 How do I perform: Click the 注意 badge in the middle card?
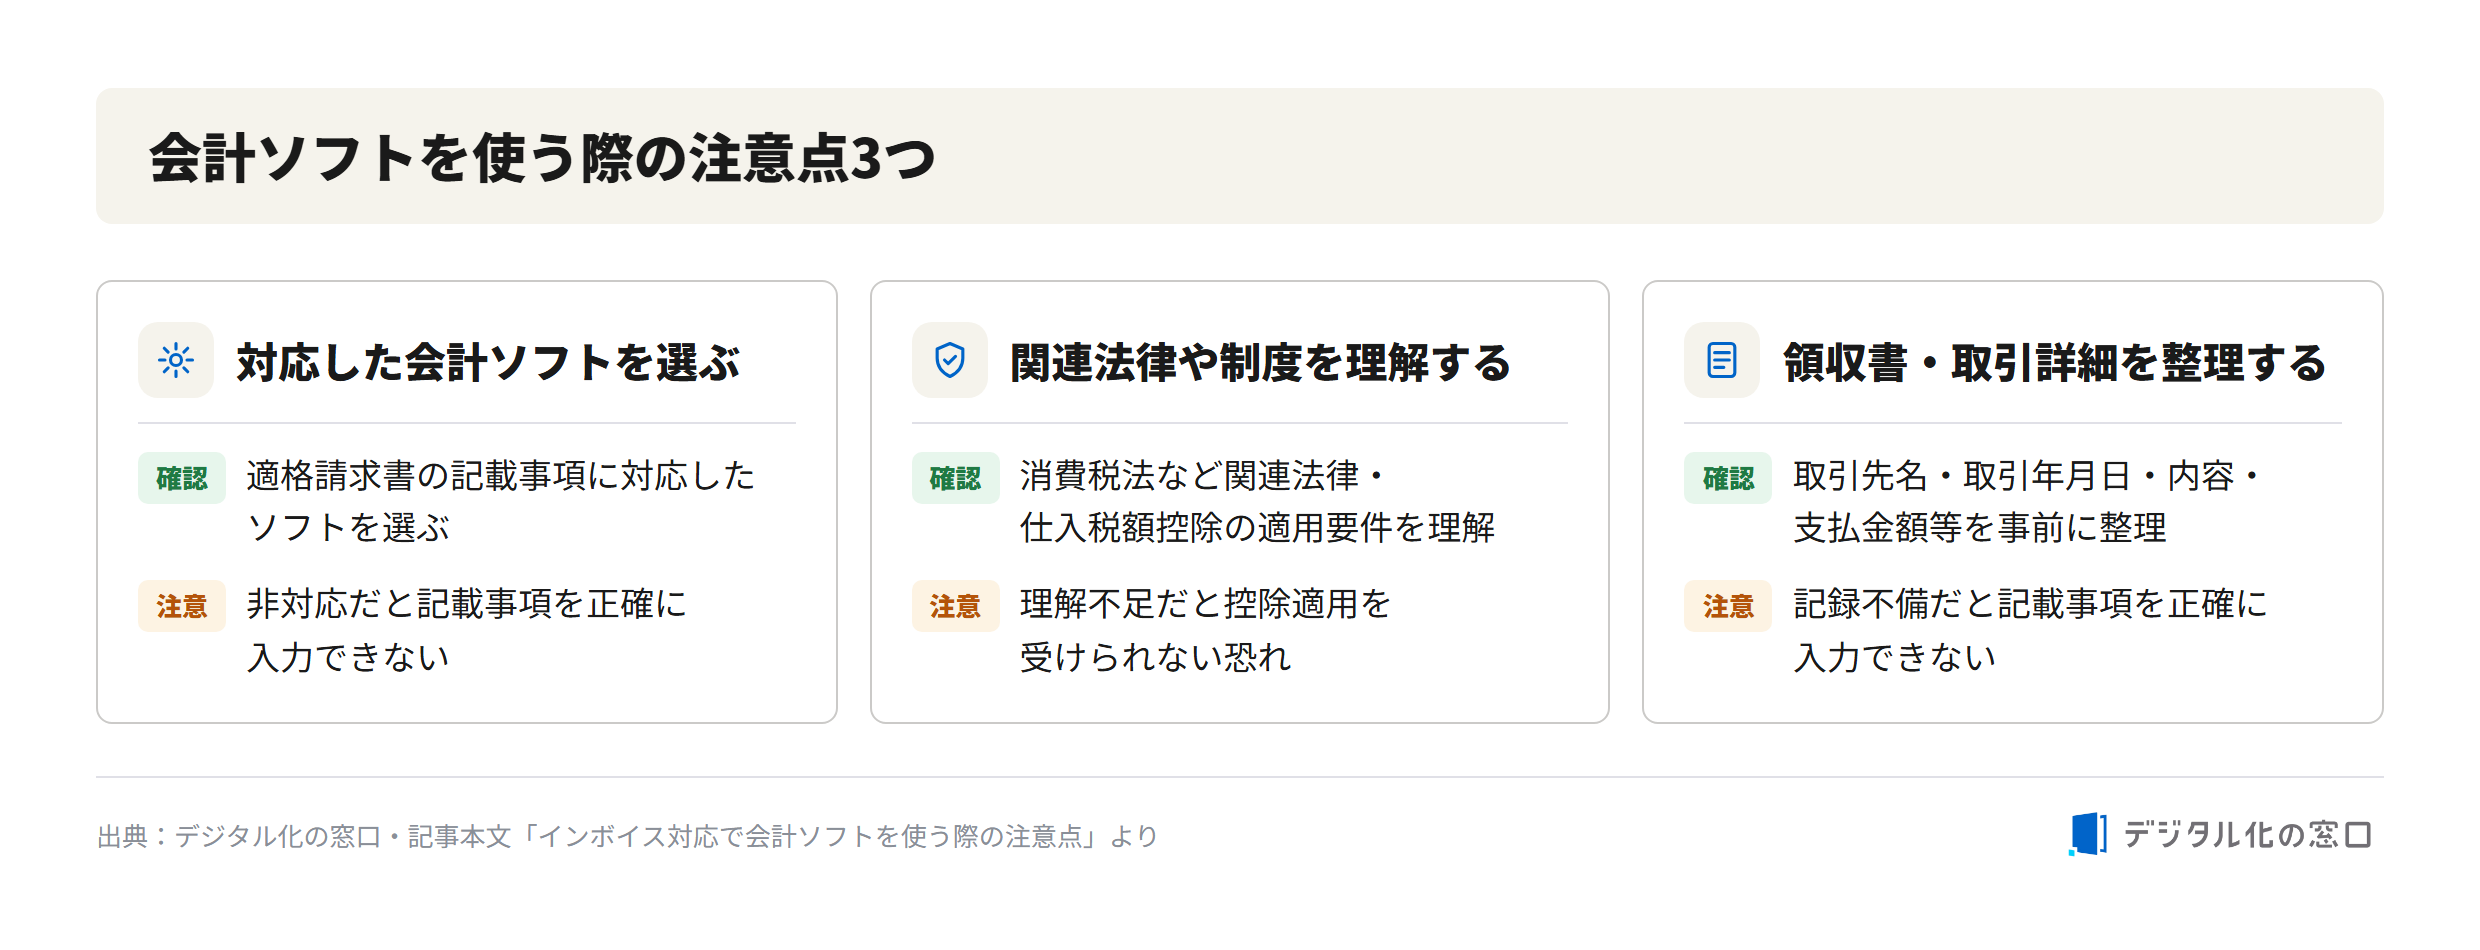tap(955, 606)
